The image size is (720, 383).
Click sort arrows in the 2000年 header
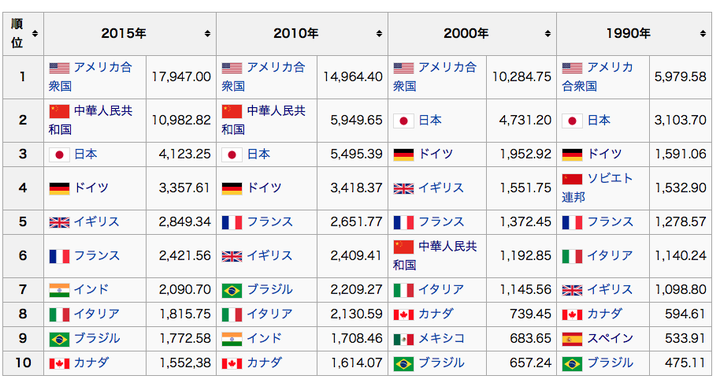[x=548, y=34]
